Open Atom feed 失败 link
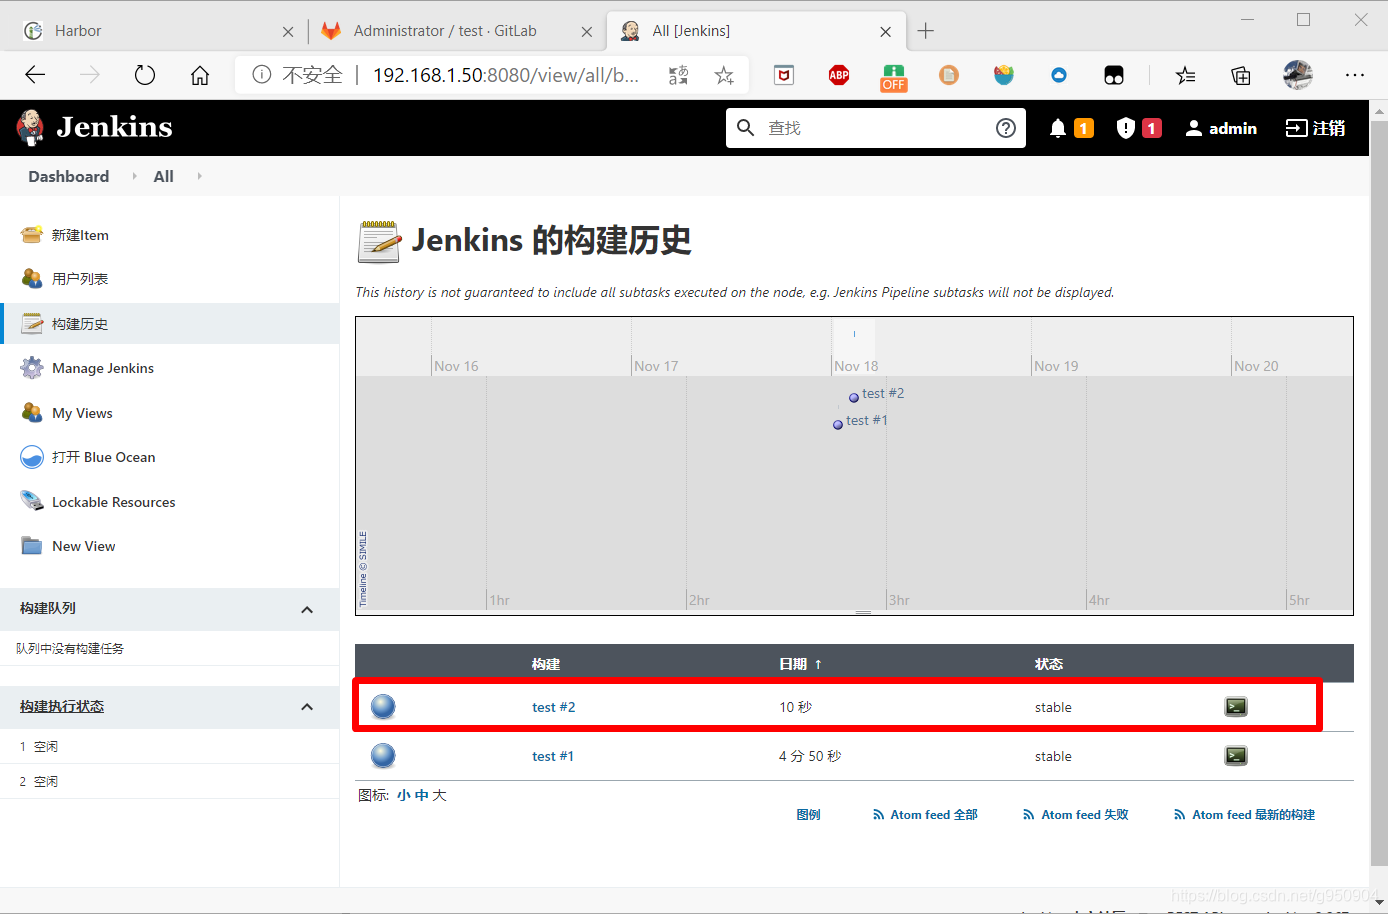Image resolution: width=1388 pixels, height=914 pixels. tap(1076, 815)
